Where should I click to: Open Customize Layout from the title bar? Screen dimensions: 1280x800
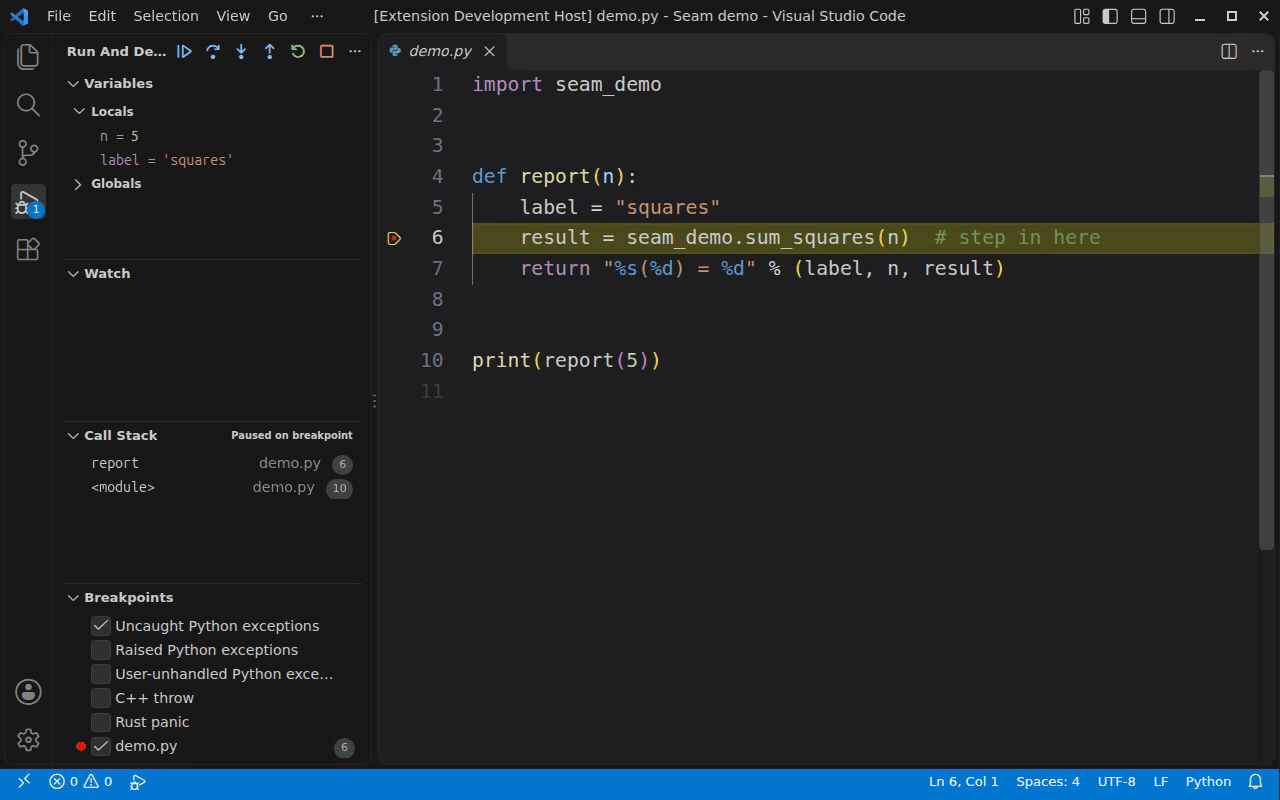pyautogui.click(x=1082, y=16)
